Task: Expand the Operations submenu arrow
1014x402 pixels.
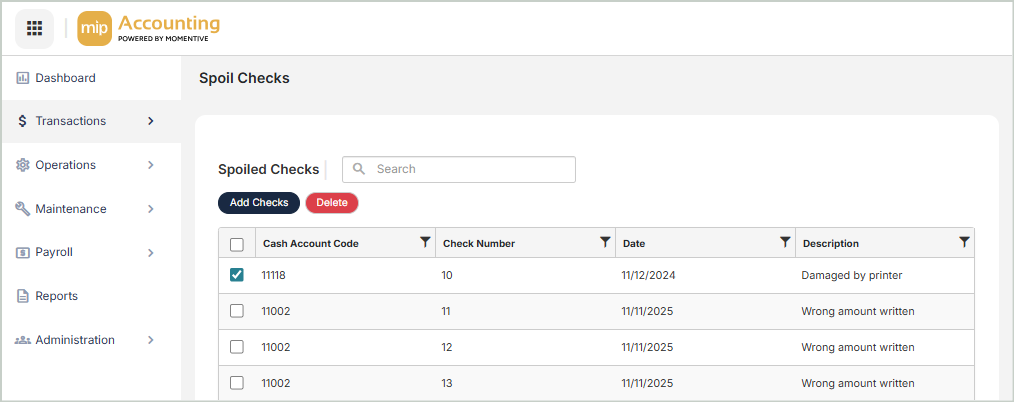Action: (151, 165)
